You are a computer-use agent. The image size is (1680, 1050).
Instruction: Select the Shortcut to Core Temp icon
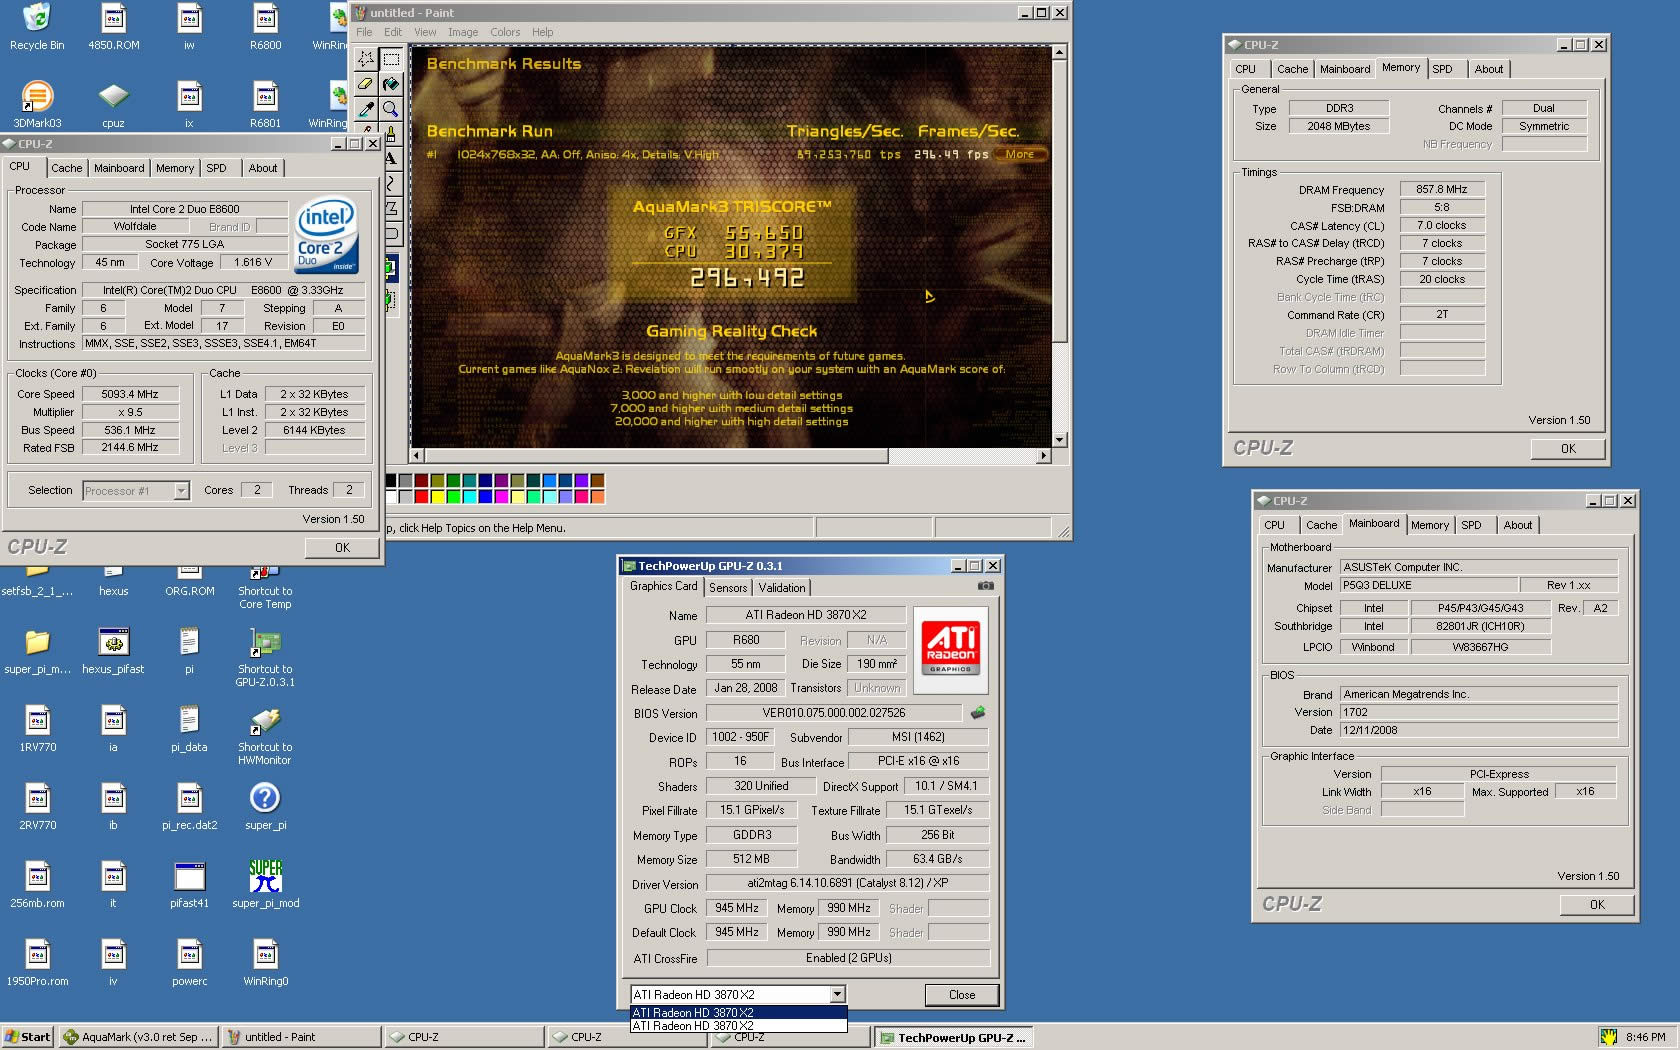coord(265,588)
